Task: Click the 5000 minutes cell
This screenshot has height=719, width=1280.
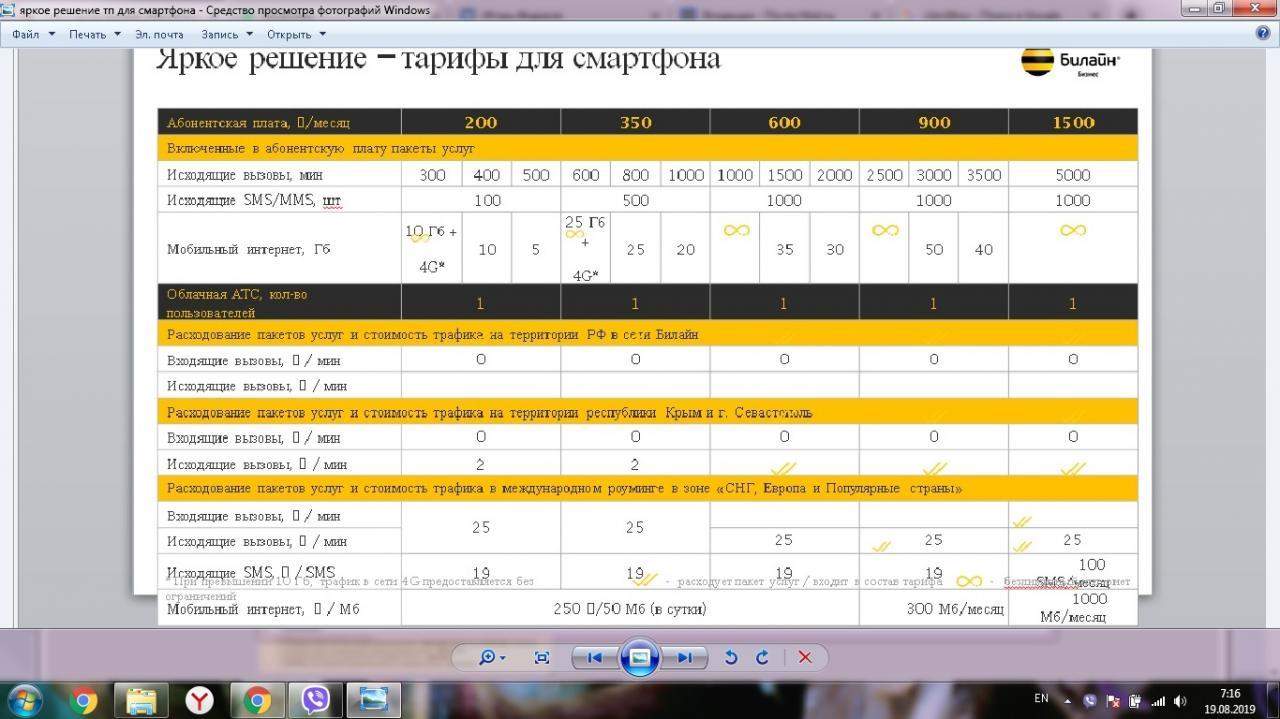Action: click(x=1073, y=174)
